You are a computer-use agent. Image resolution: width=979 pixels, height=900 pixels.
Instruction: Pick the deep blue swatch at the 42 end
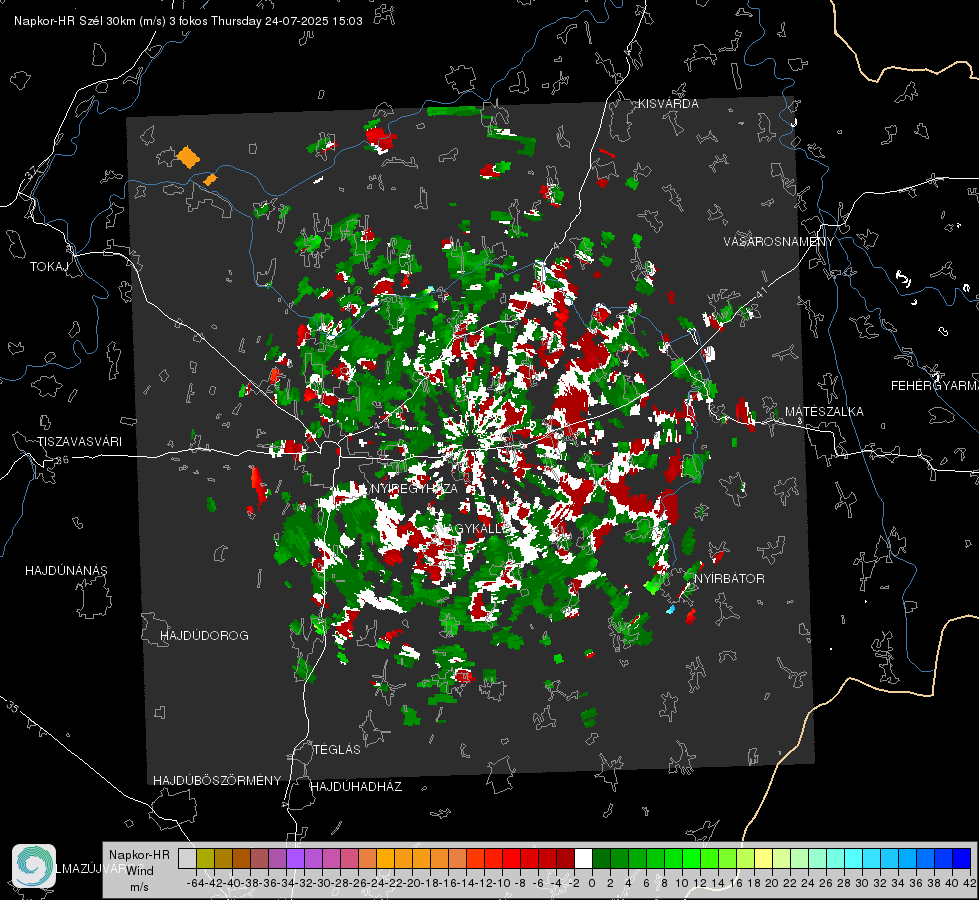(962, 858)
